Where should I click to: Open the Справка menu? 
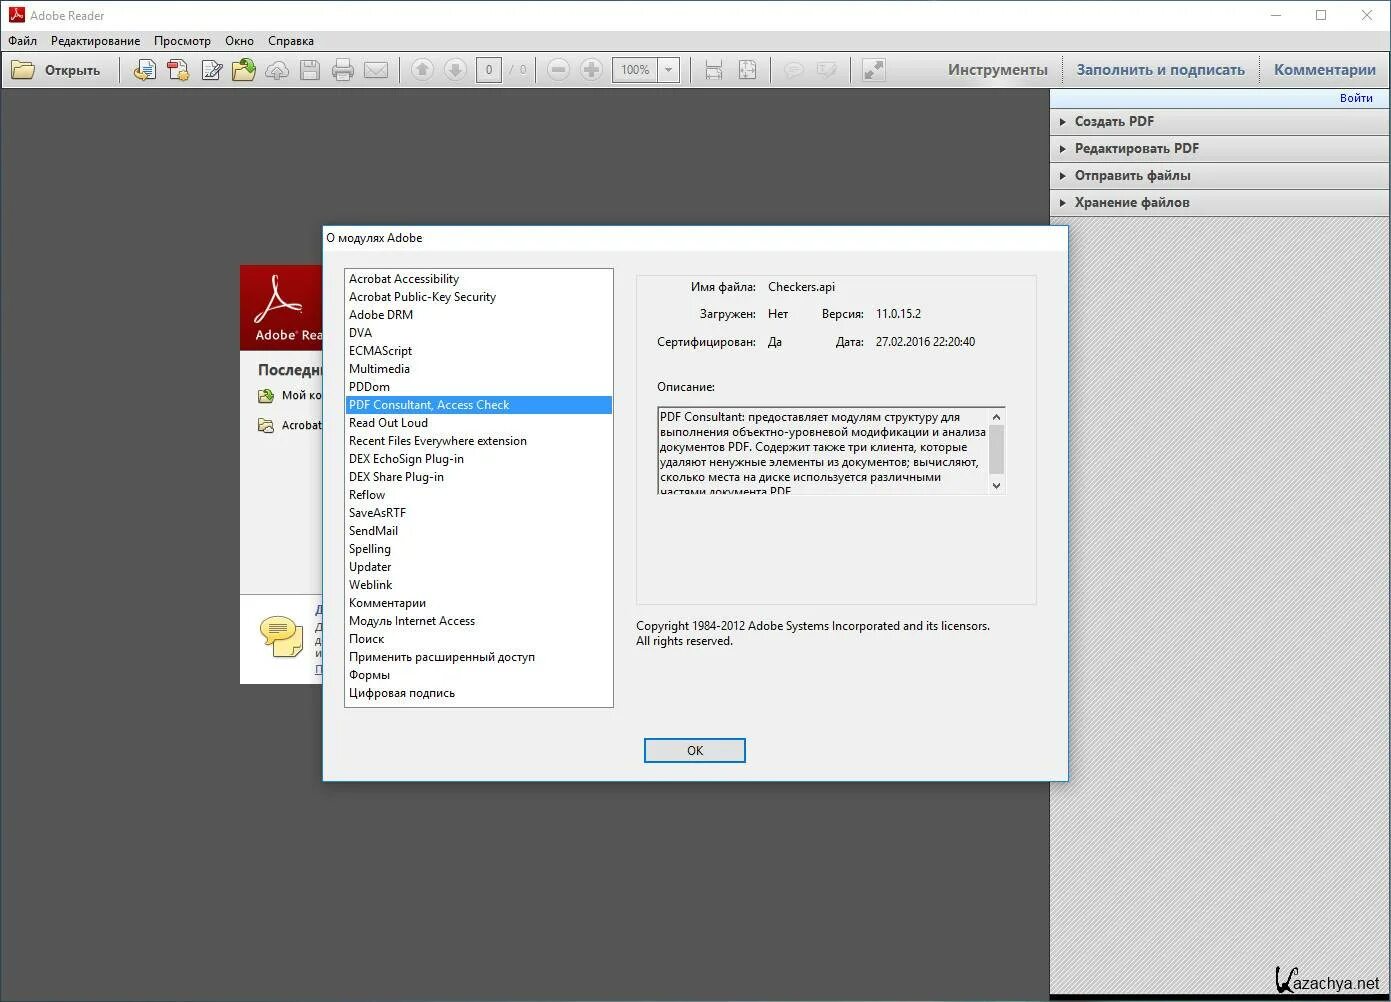coord(291,41)
